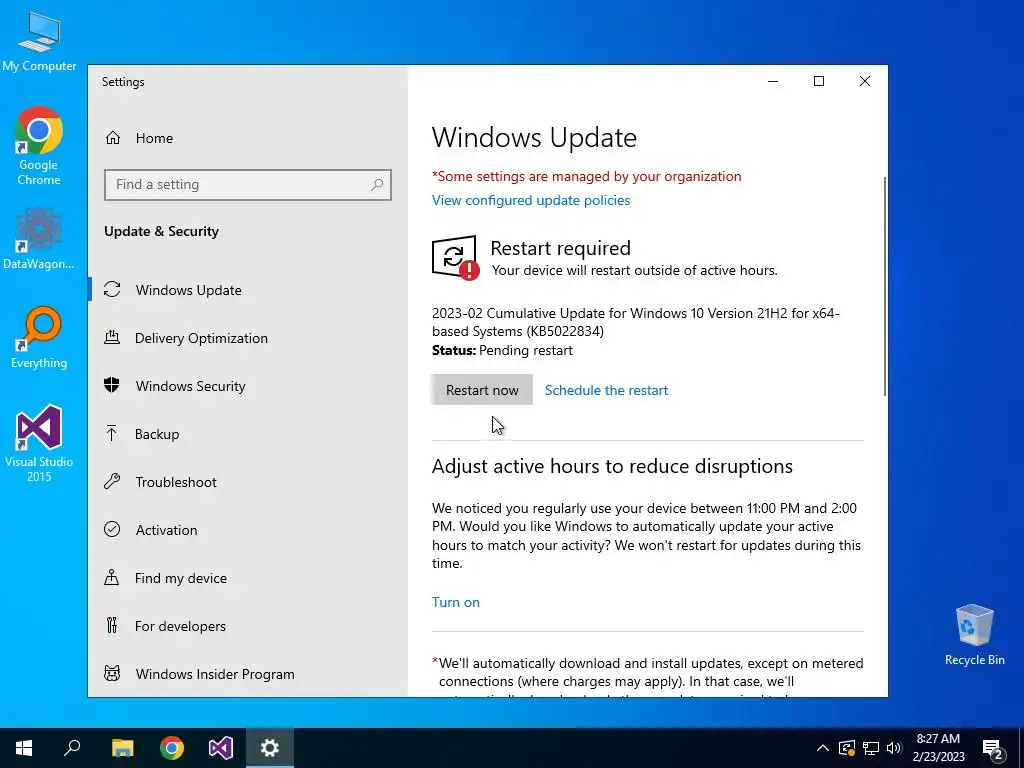Click the volume speaker tray icon
Screen dimensions: 1024x768
894,748
